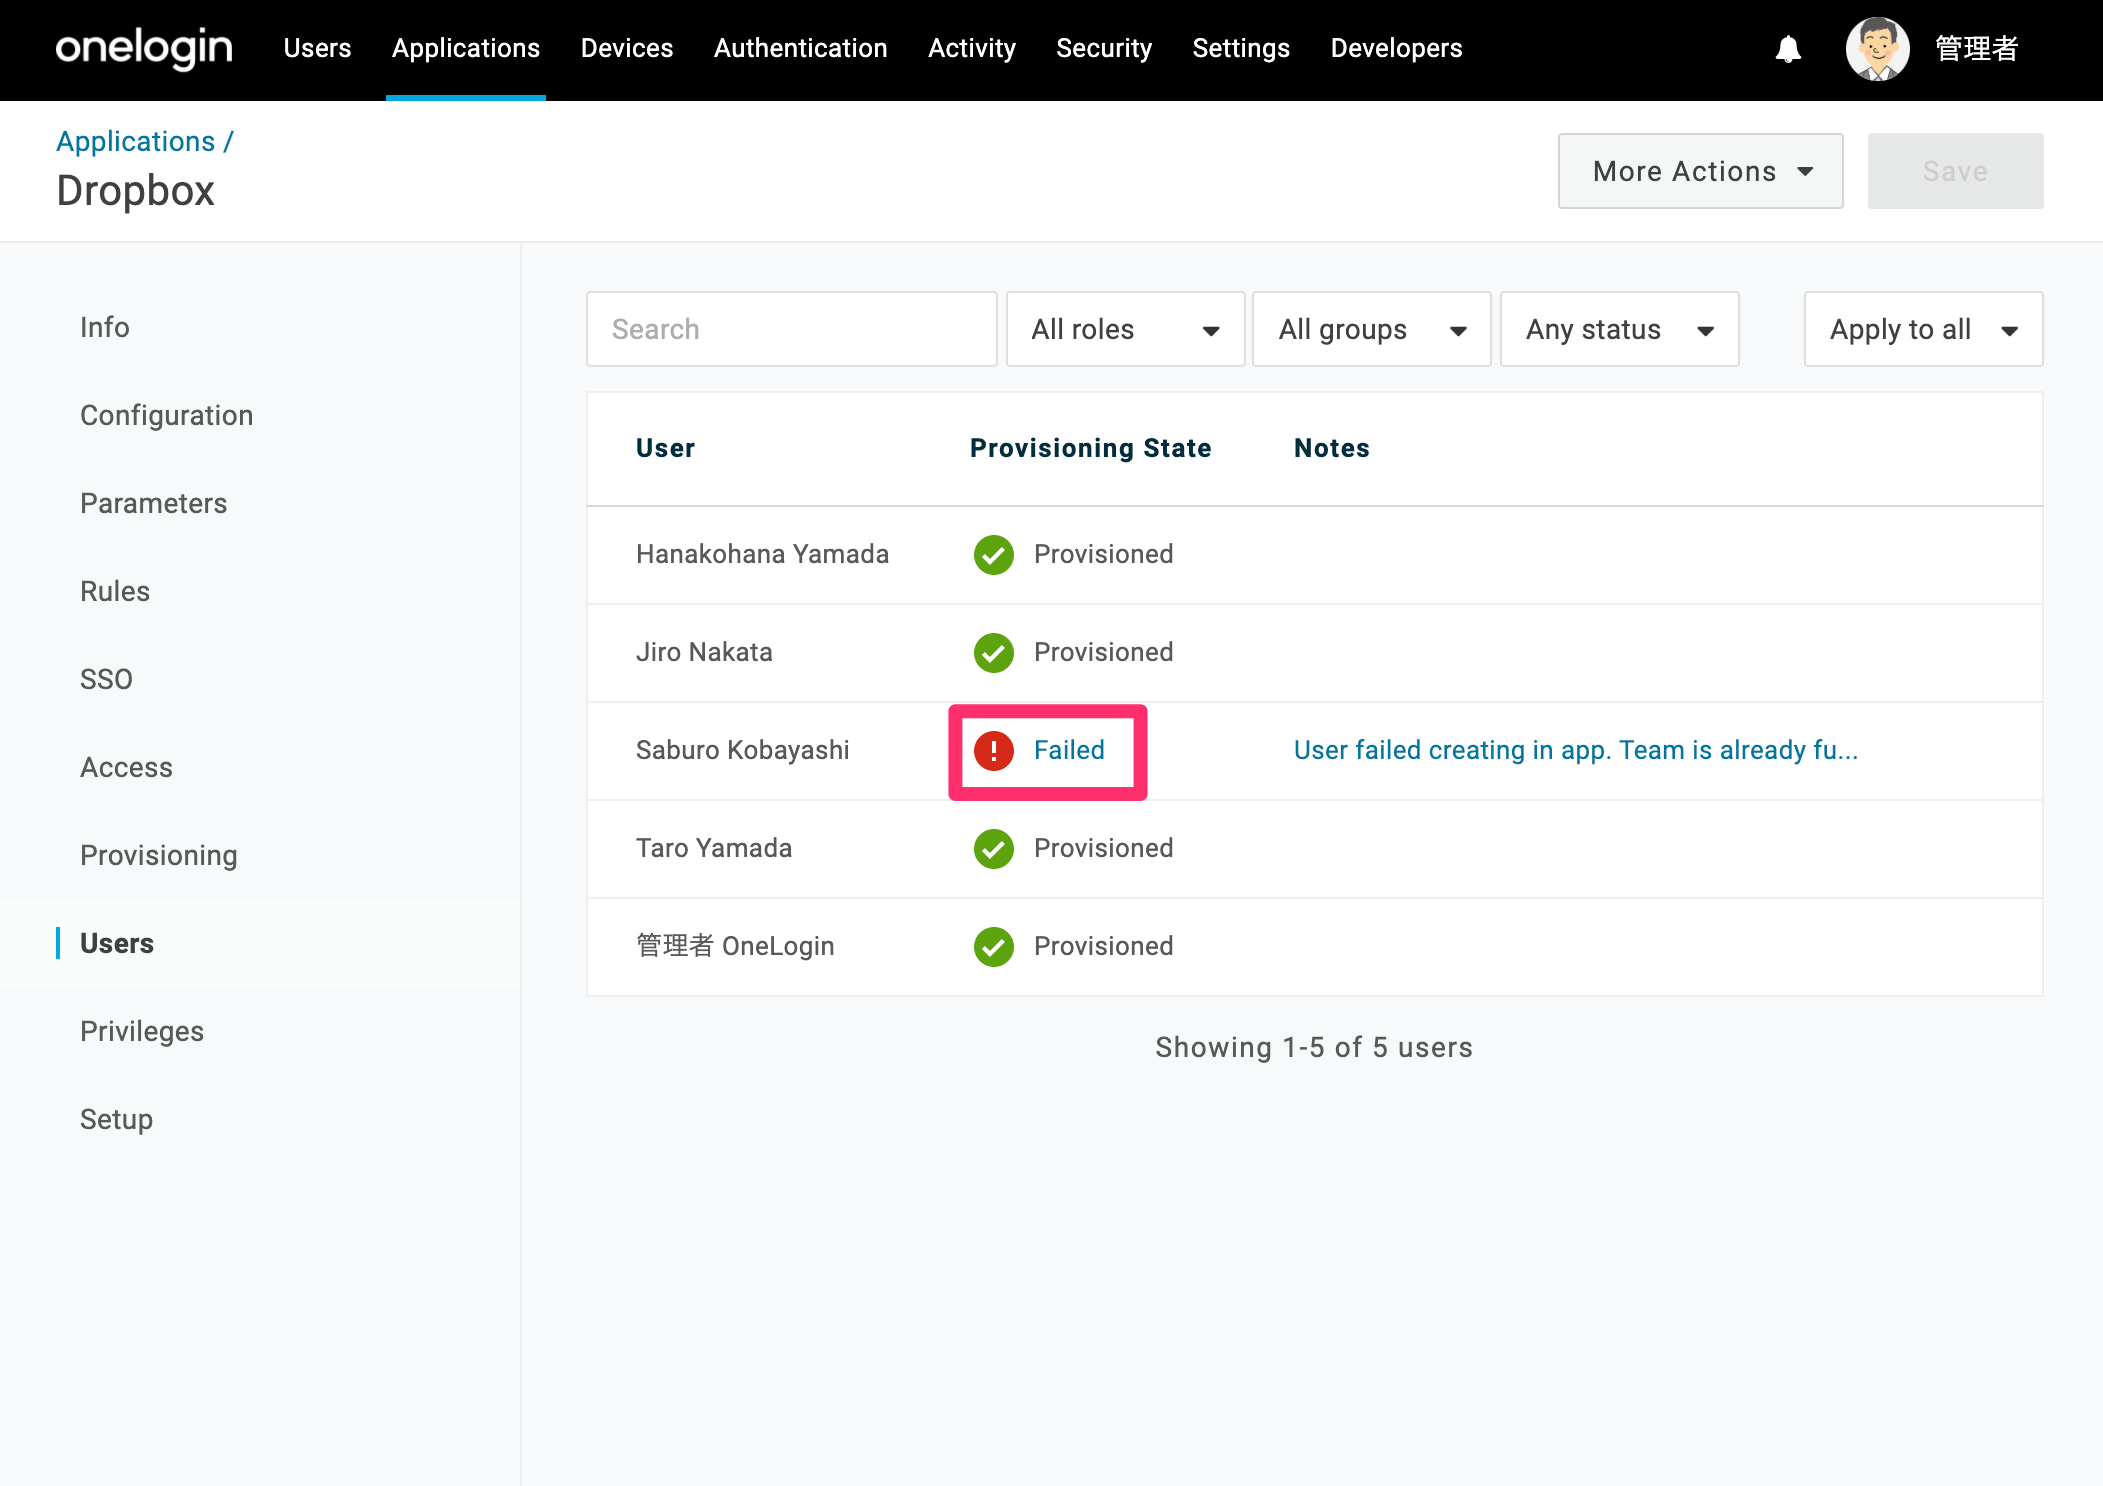Viewport: 2103px width, 1486px height.
Task: Click user Hanakohana Yamada
Action: (x=762, y=554)
